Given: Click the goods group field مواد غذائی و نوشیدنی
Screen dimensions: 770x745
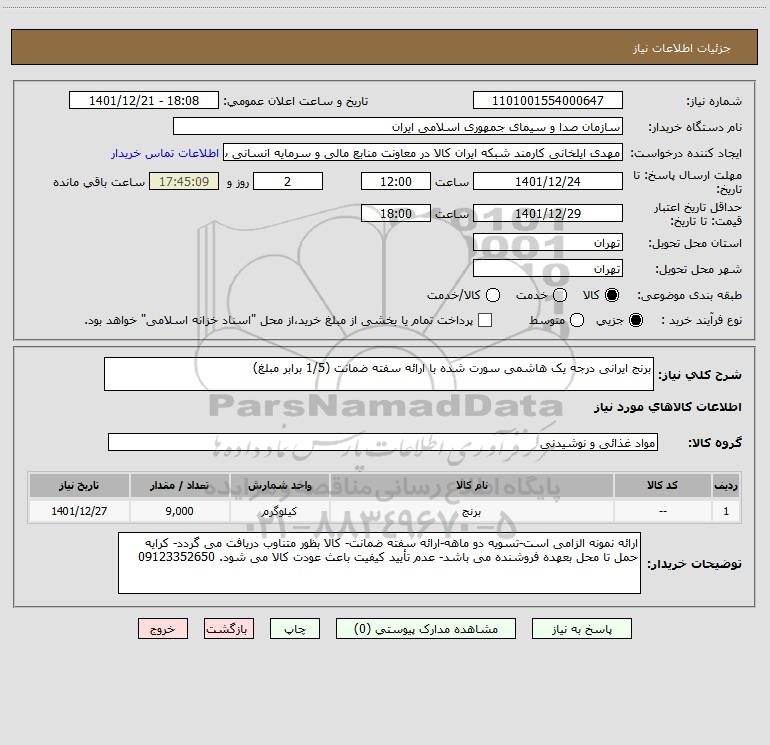Looking at the screenshot, I should pos(383,442).
